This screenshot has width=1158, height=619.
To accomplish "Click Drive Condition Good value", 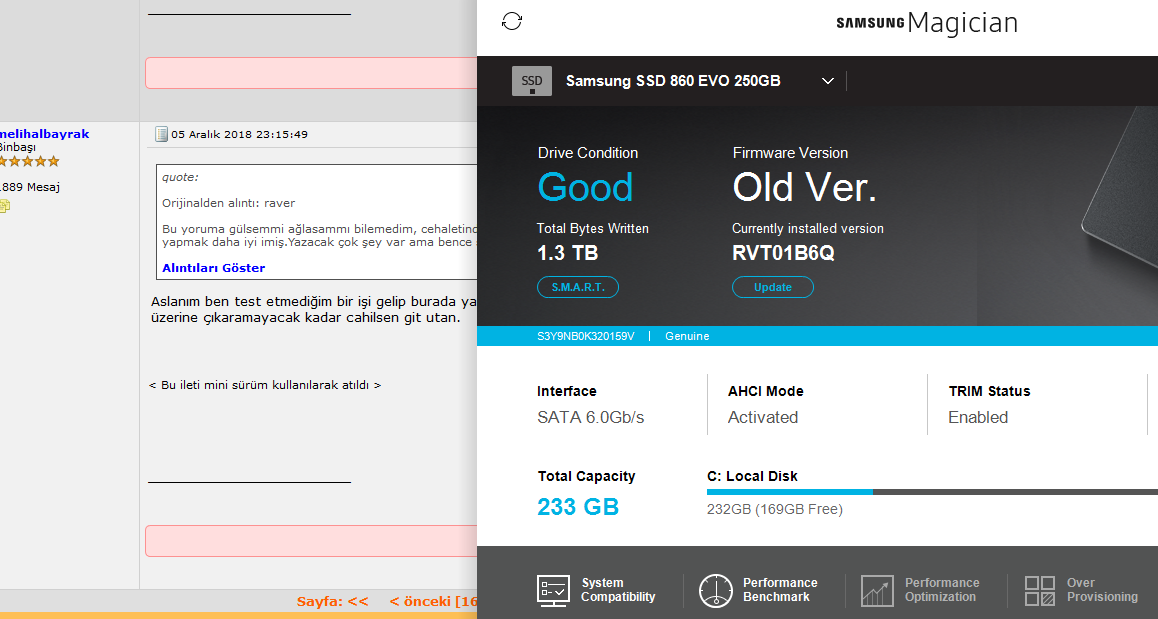I will (x=585, y=187).
